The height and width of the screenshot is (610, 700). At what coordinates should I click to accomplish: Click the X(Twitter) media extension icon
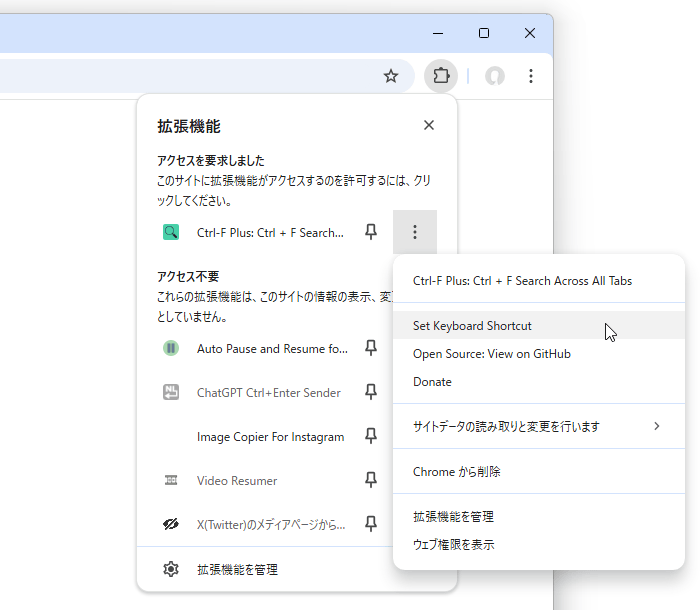(171, 524)
